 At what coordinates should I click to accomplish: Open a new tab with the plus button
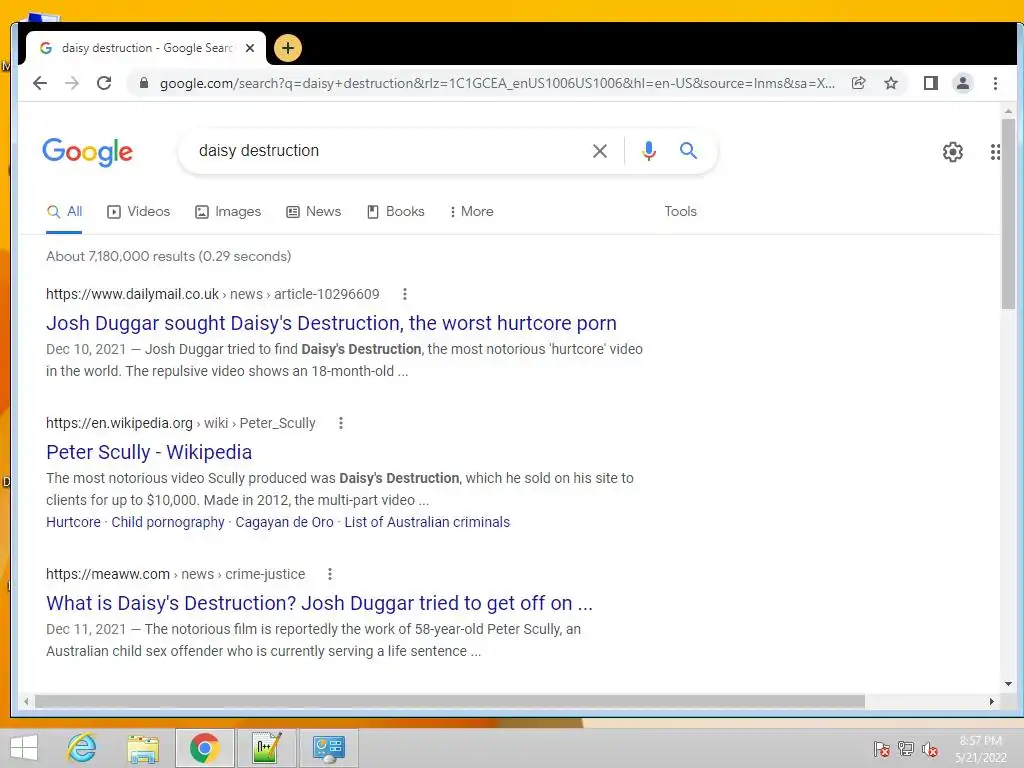[288, 48]
